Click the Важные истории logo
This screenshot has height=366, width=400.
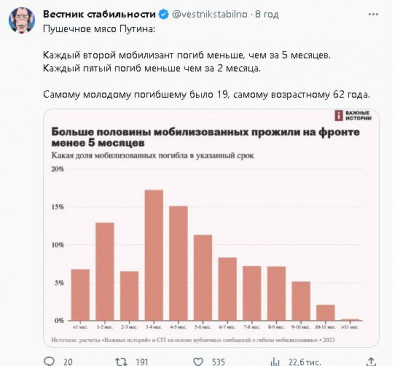coord(353,116)
